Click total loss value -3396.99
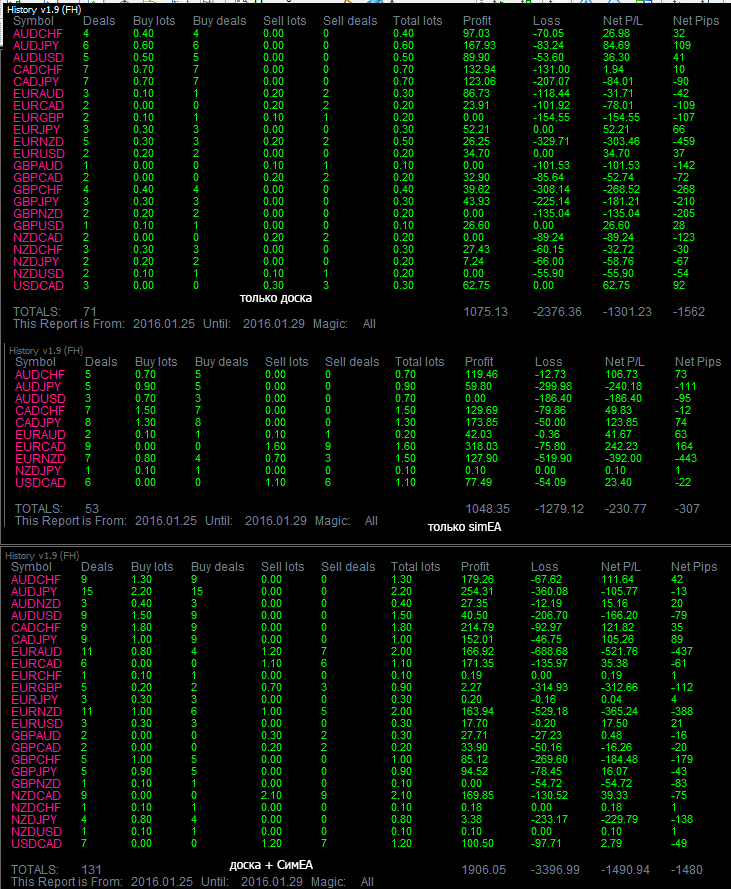The image size is (731, 889). (555, 870)
